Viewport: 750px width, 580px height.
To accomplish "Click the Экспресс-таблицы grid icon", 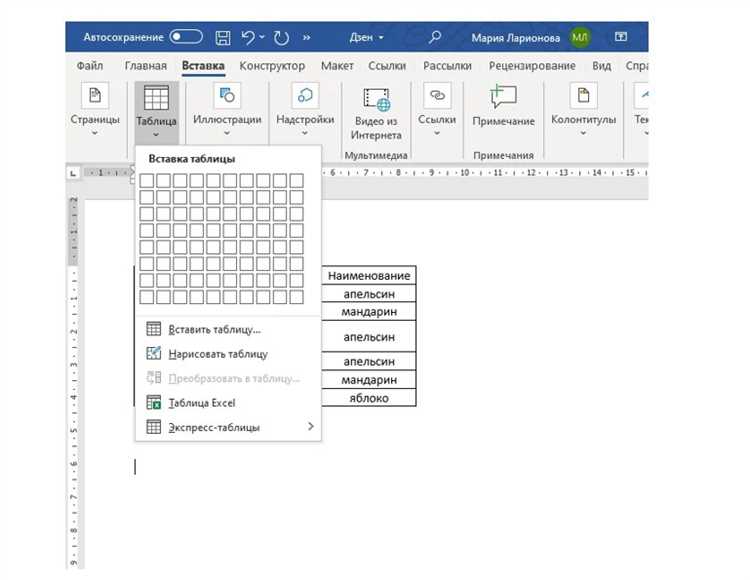I will 154,427.
